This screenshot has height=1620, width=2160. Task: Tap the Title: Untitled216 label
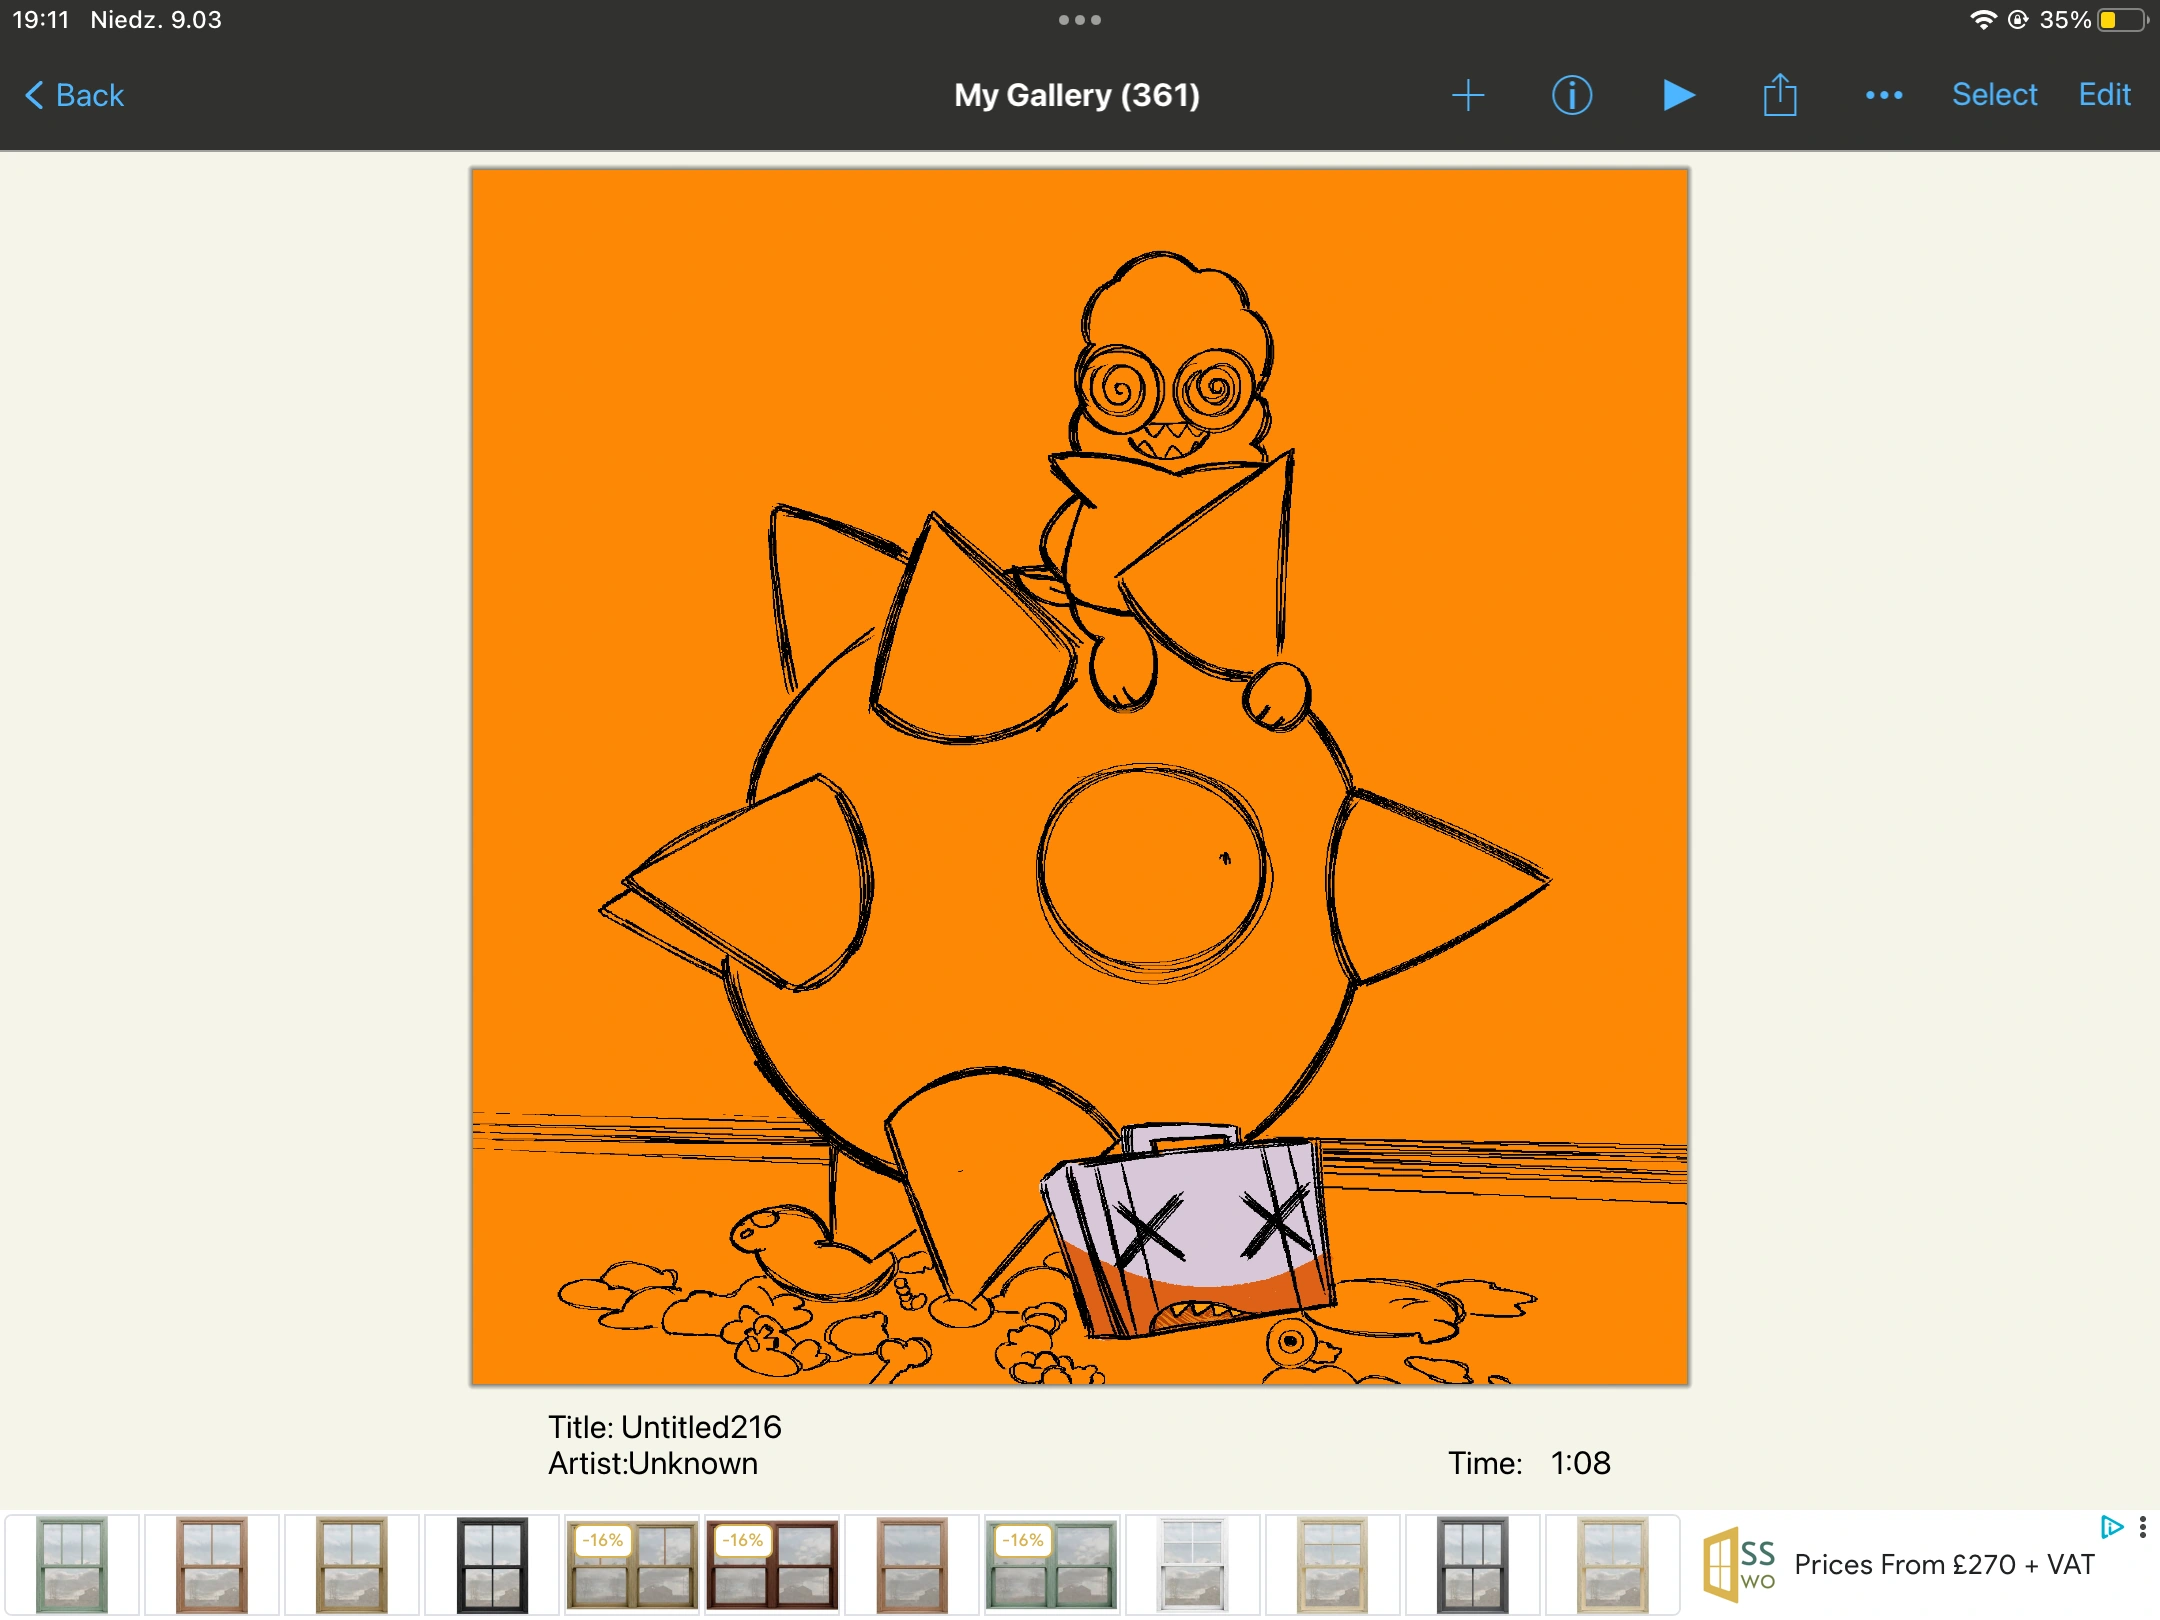pos(664,1427)
